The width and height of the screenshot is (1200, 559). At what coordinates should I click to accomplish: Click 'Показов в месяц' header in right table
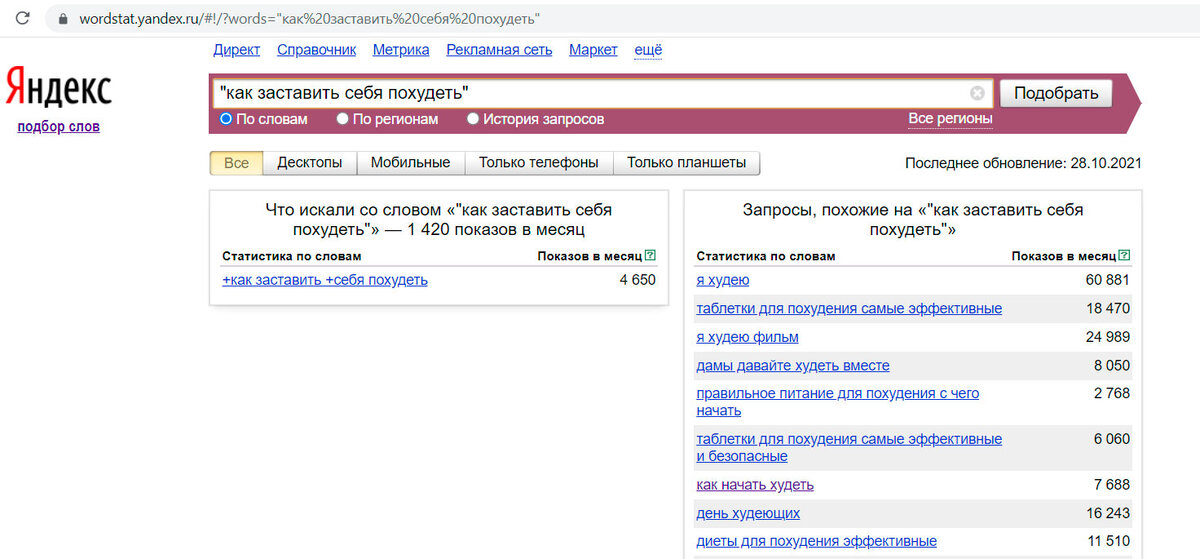1063,256
